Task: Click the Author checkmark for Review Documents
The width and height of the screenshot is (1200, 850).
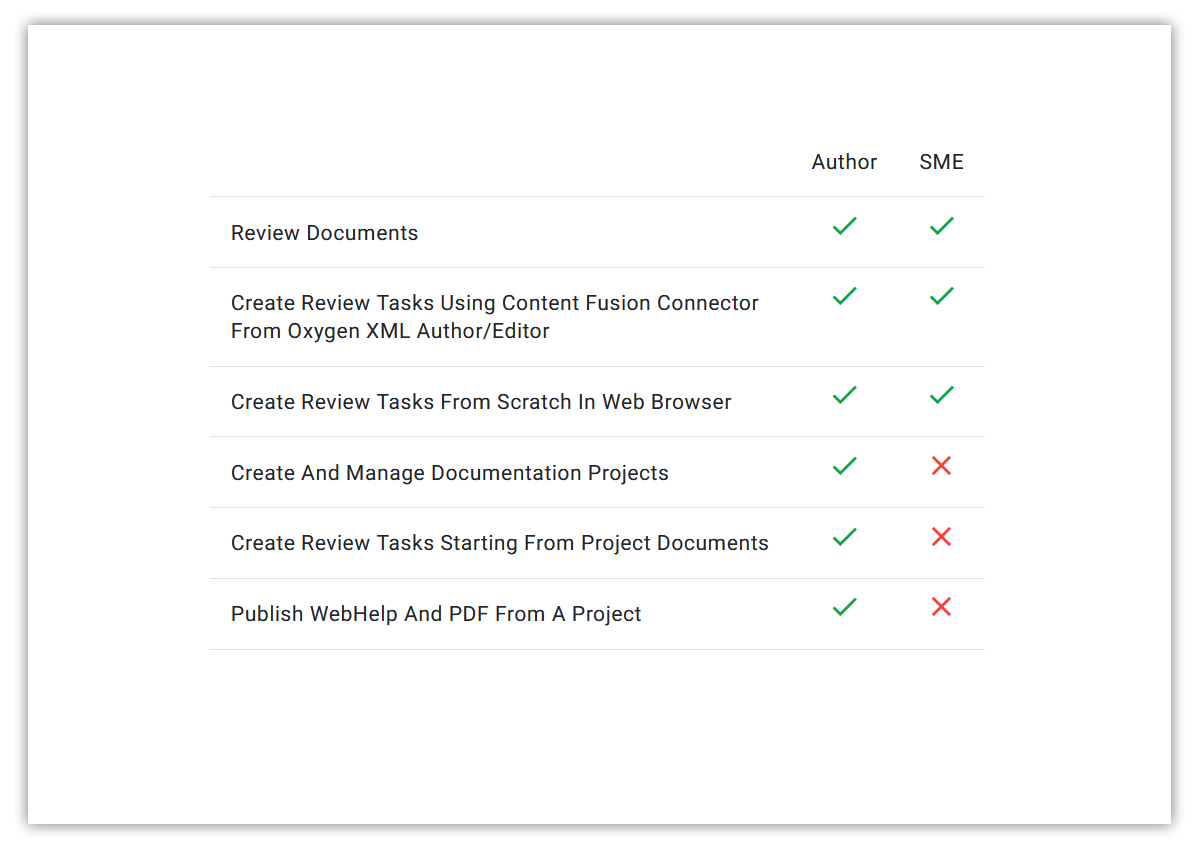Action: (x=845, y=226)
